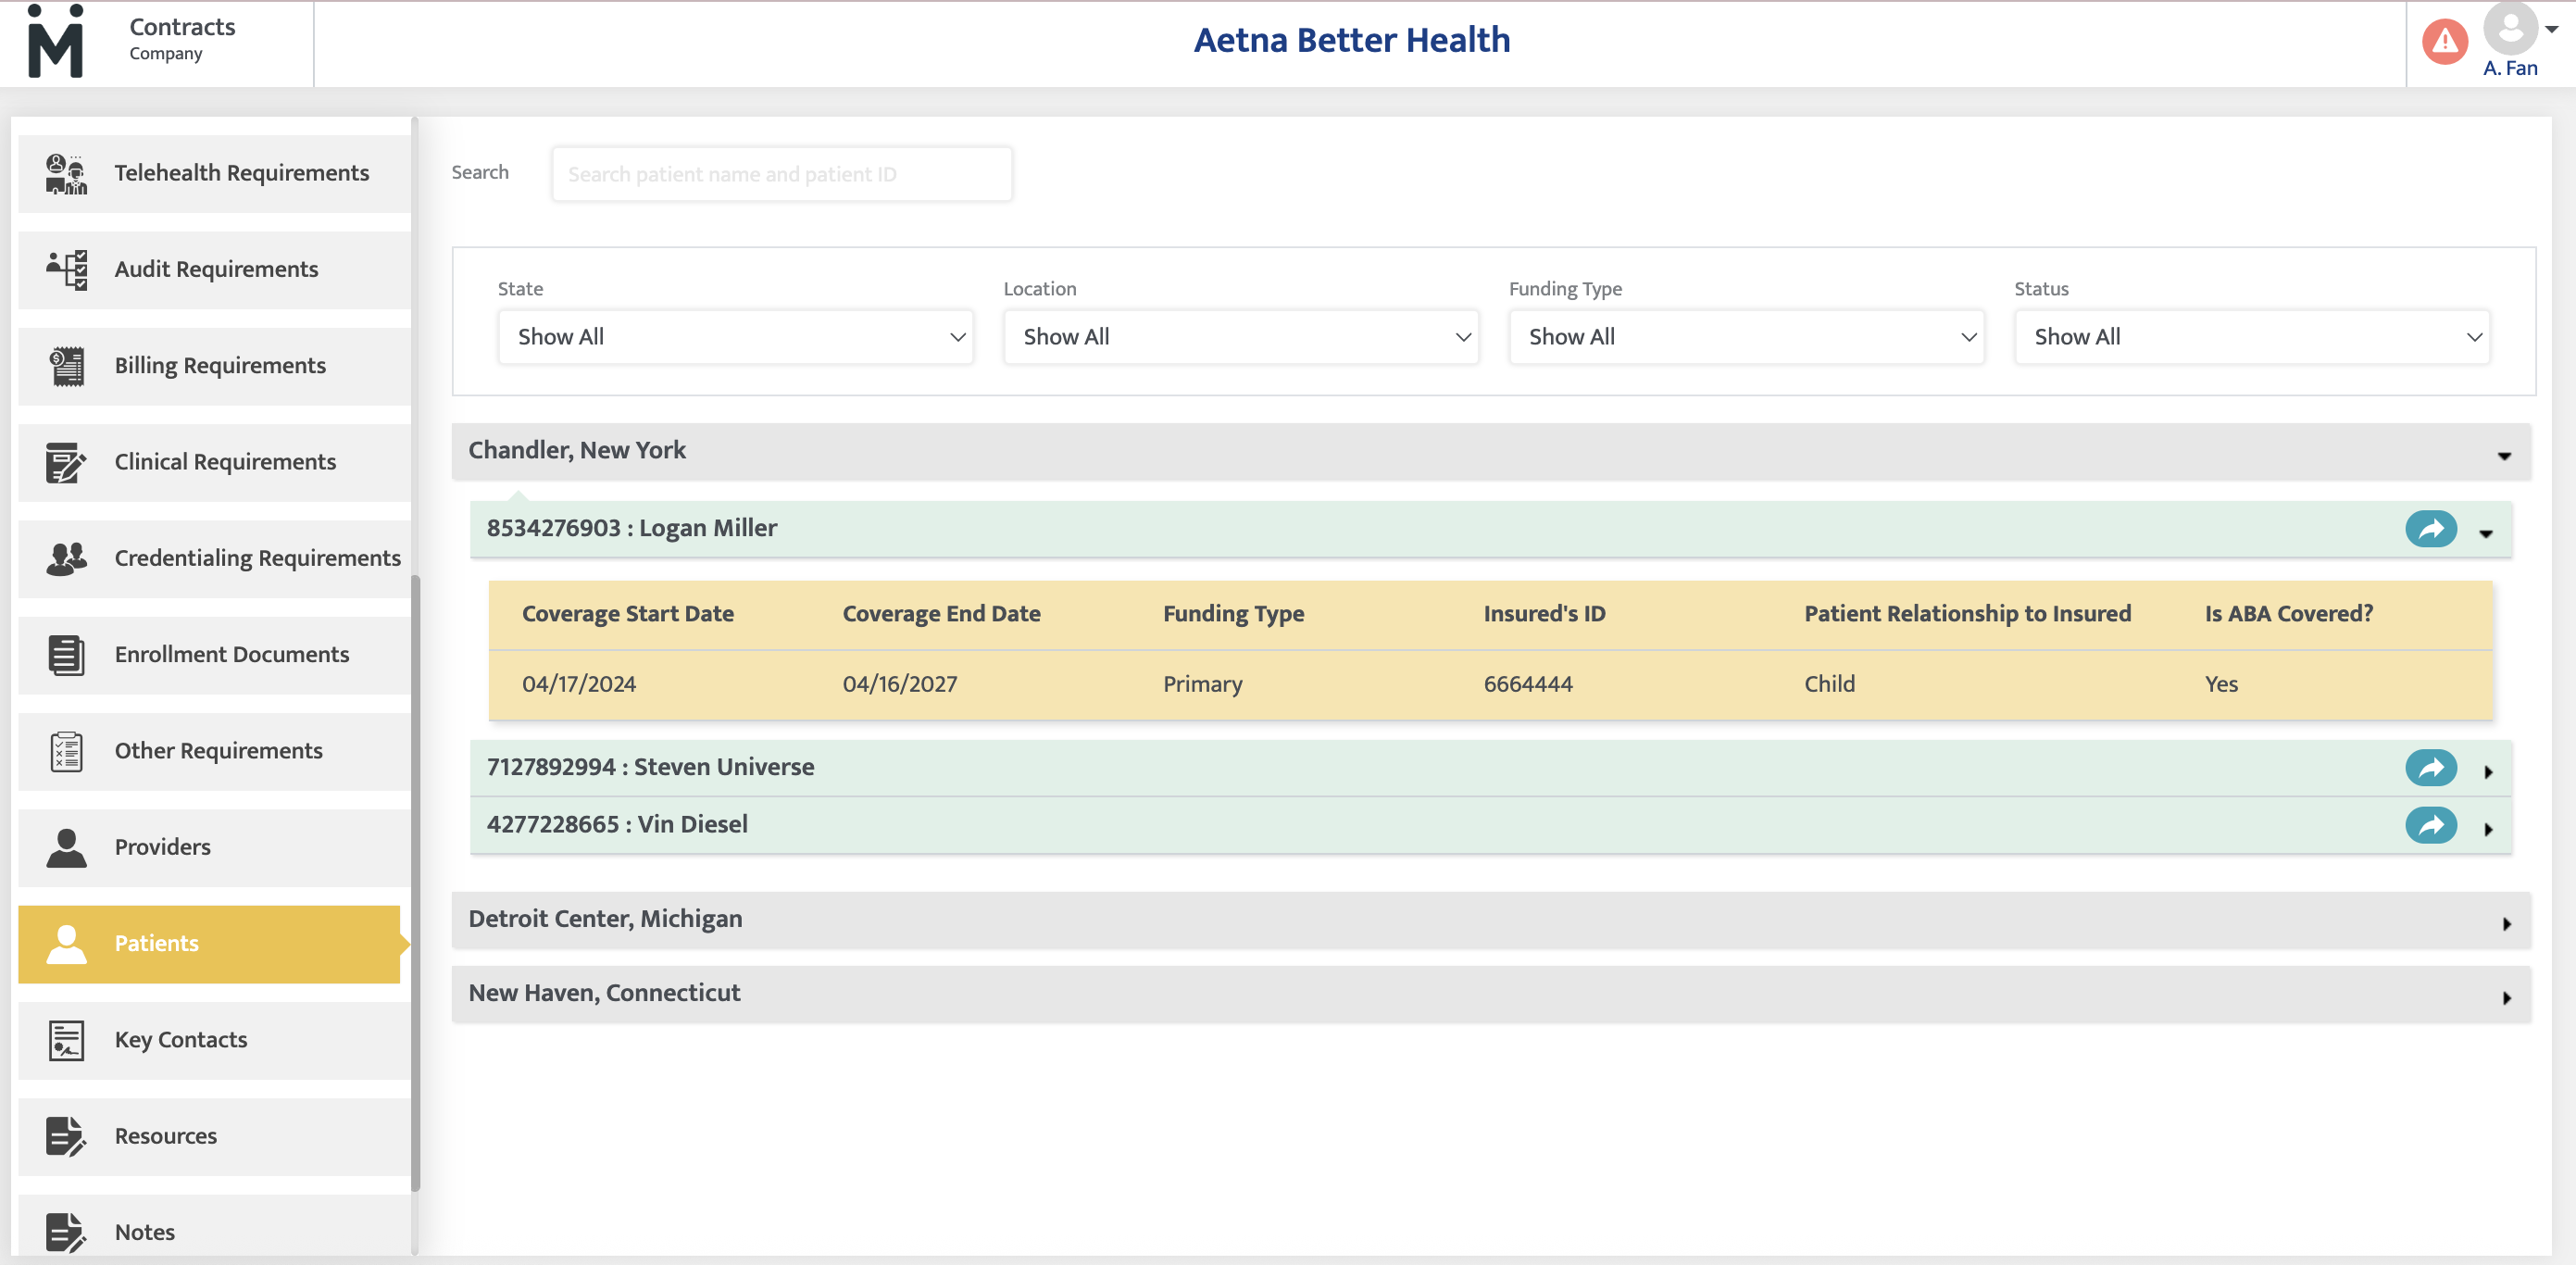Click the relationship value Child
Screen dimensions: 2576x1265
click(1829, 684)
